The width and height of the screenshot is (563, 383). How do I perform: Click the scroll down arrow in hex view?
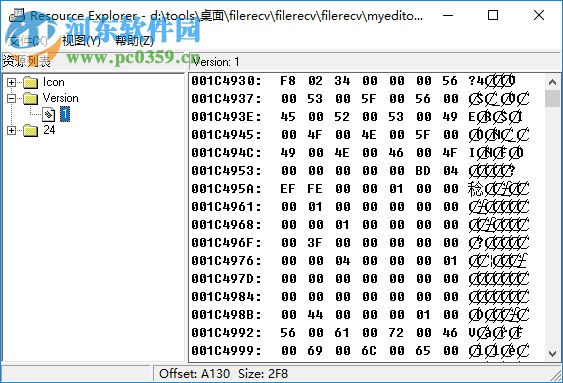pos(553,354)
